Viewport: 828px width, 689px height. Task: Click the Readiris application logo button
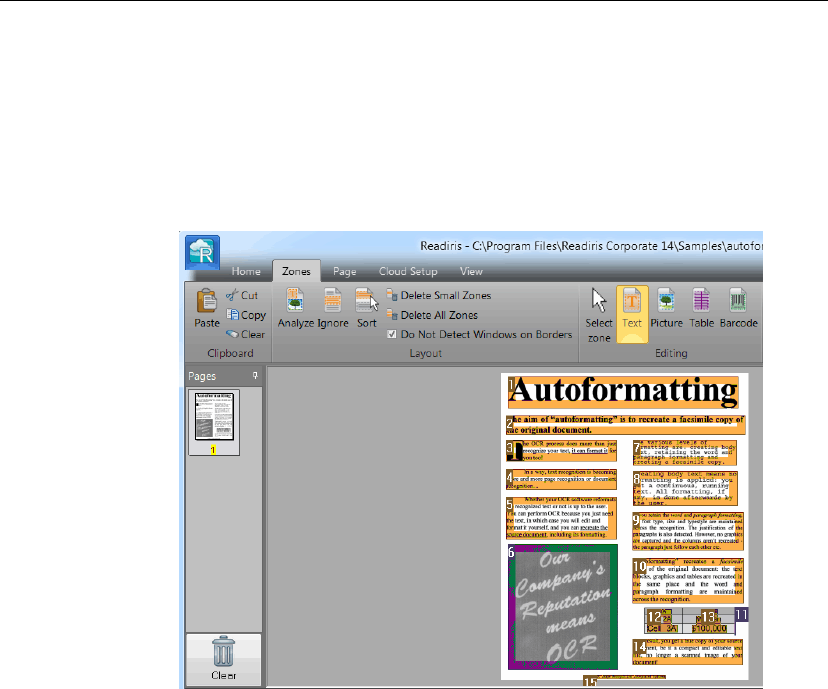[202, 252]
